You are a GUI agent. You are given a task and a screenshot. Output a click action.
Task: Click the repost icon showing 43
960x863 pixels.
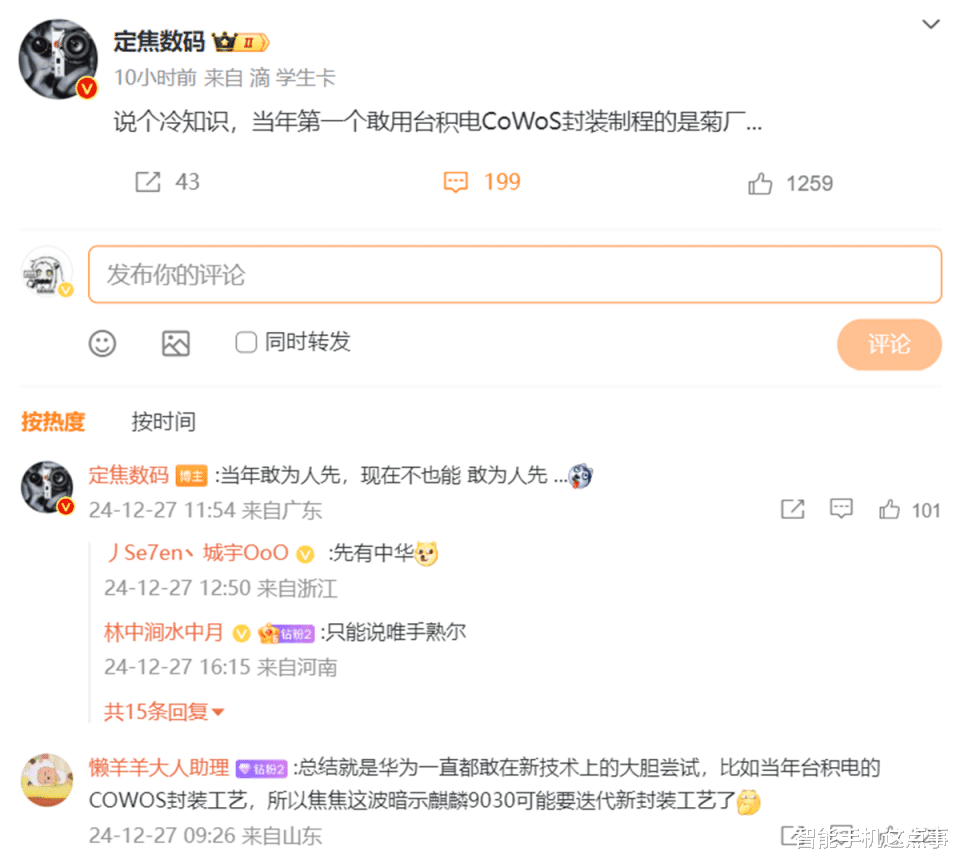pos(148,182)
